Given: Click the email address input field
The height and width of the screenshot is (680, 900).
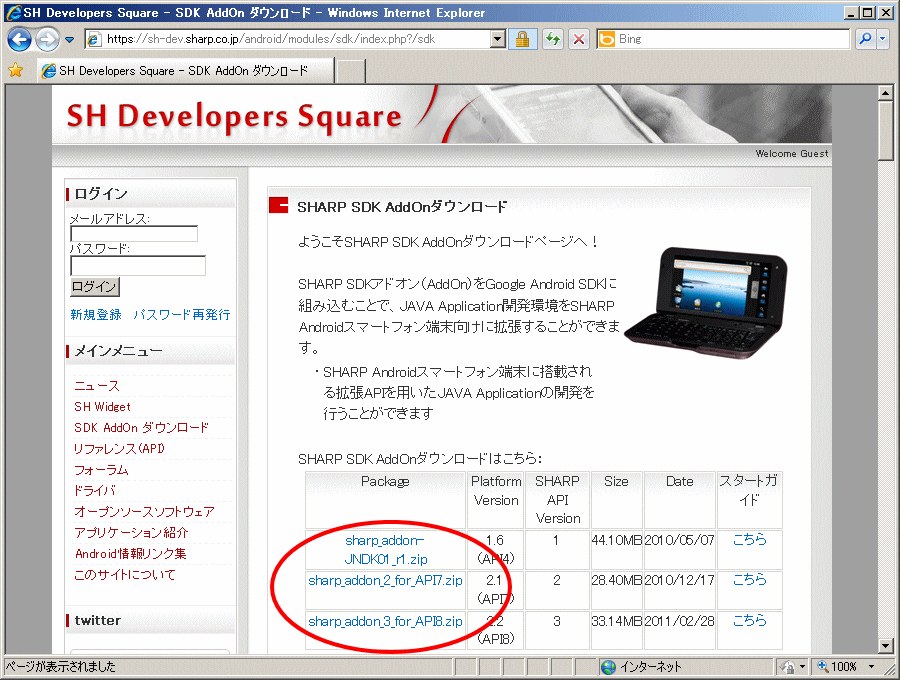Looking at the screenshot, I should coord(134,234).
